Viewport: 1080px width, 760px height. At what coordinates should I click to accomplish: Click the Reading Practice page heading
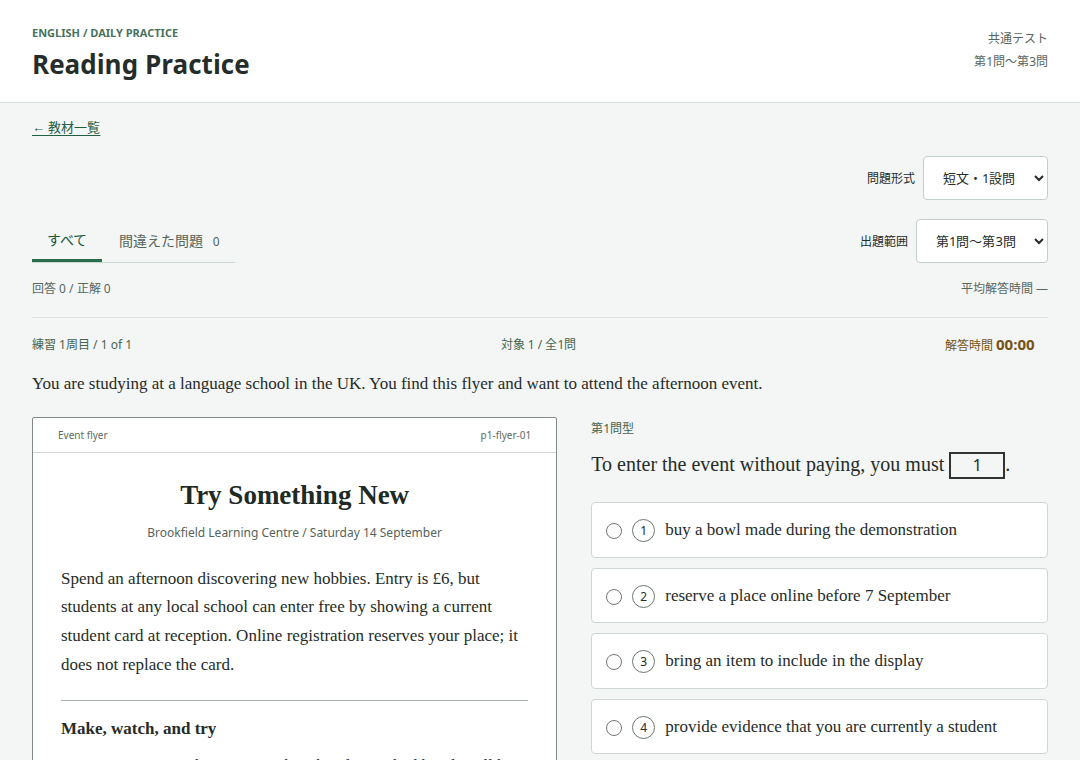coord(141,65)
